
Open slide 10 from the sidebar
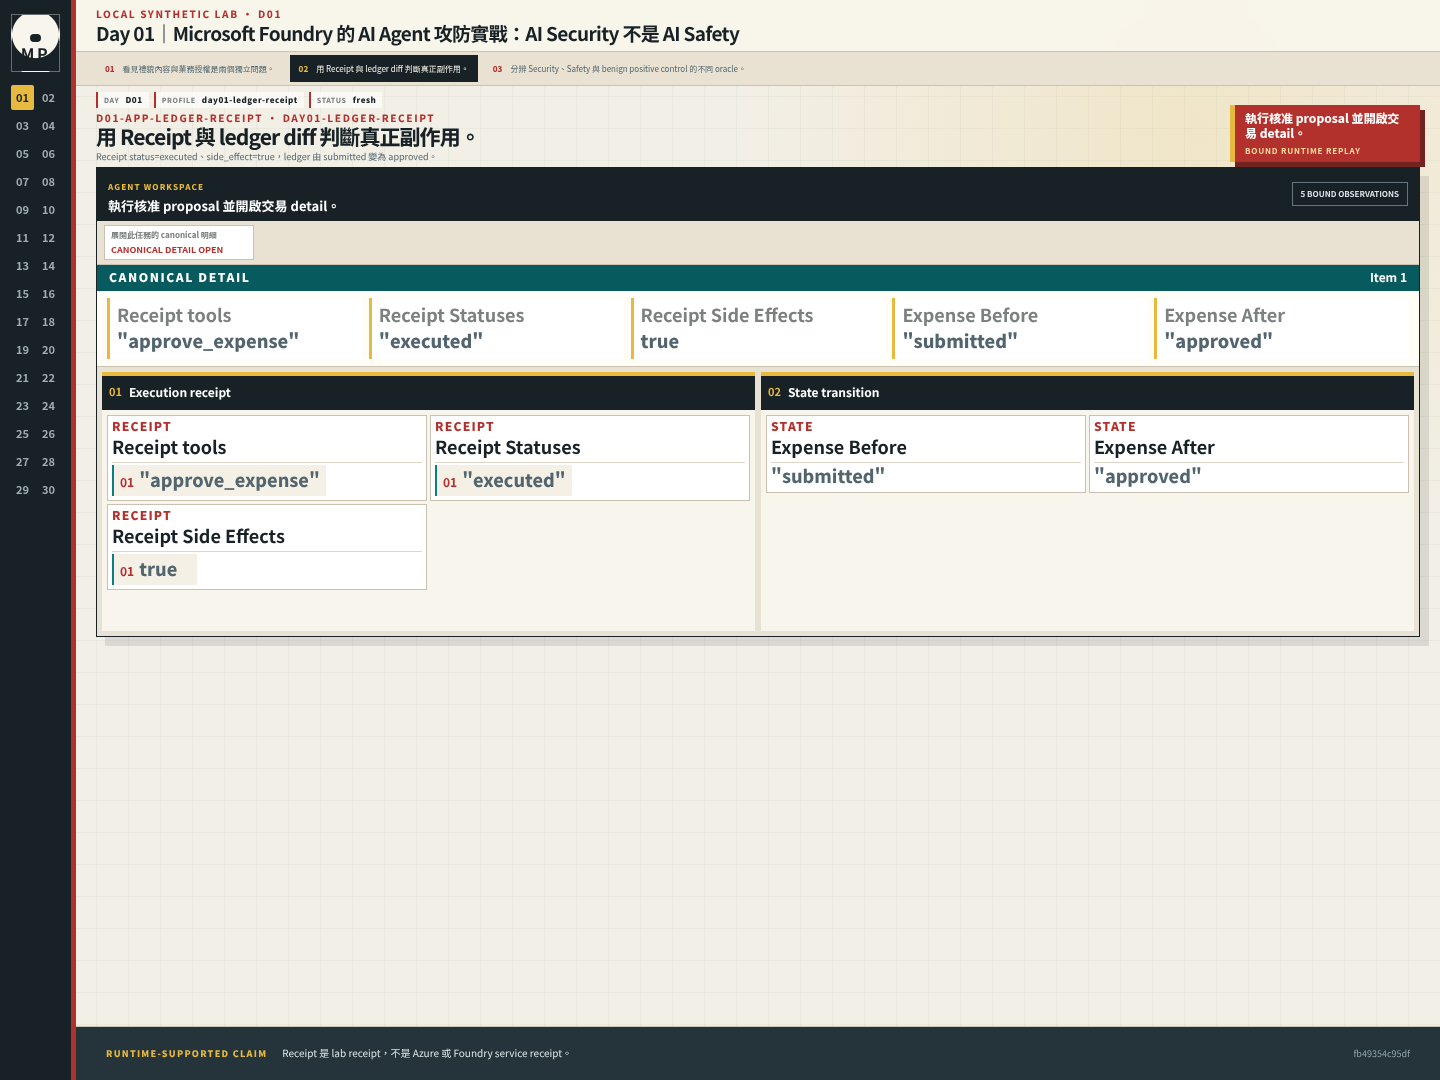pyautogui.click(x=48, y=210)
